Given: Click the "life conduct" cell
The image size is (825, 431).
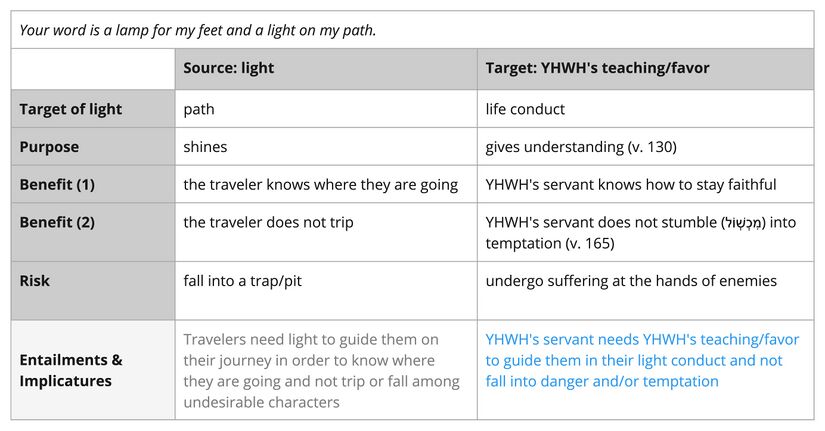Looking at the screenshot, I should tap(525, 109).
